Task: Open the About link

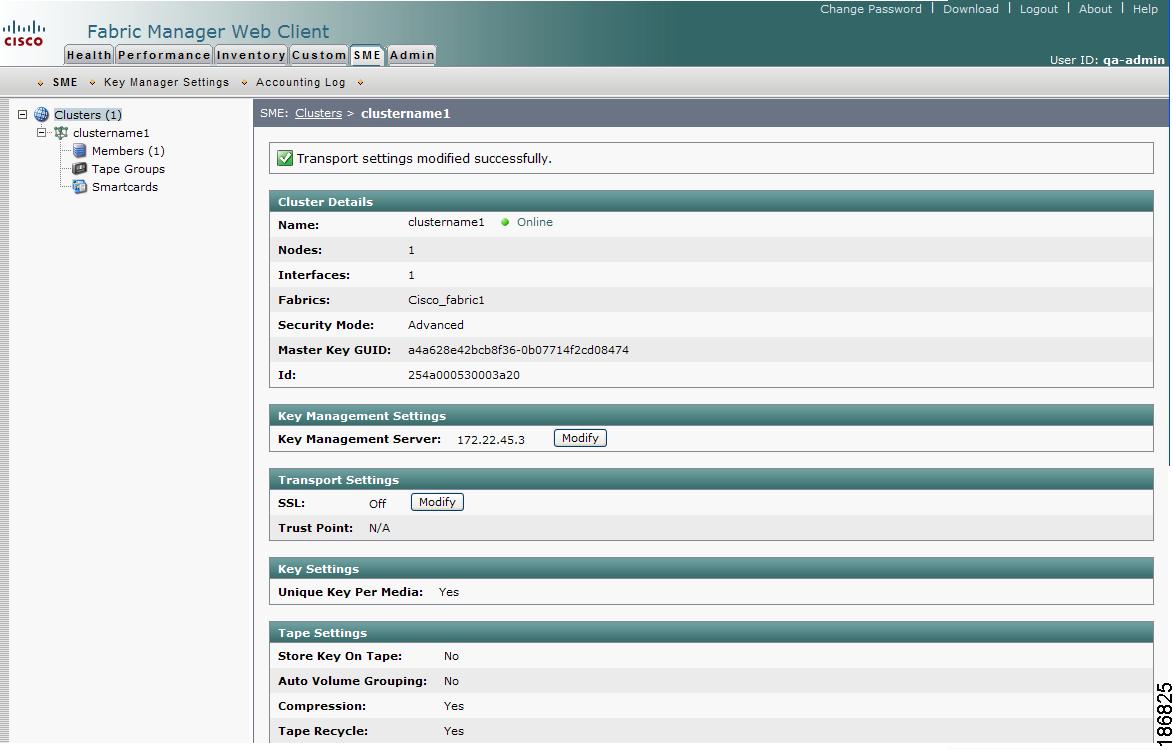Action: pos(1095,9)
